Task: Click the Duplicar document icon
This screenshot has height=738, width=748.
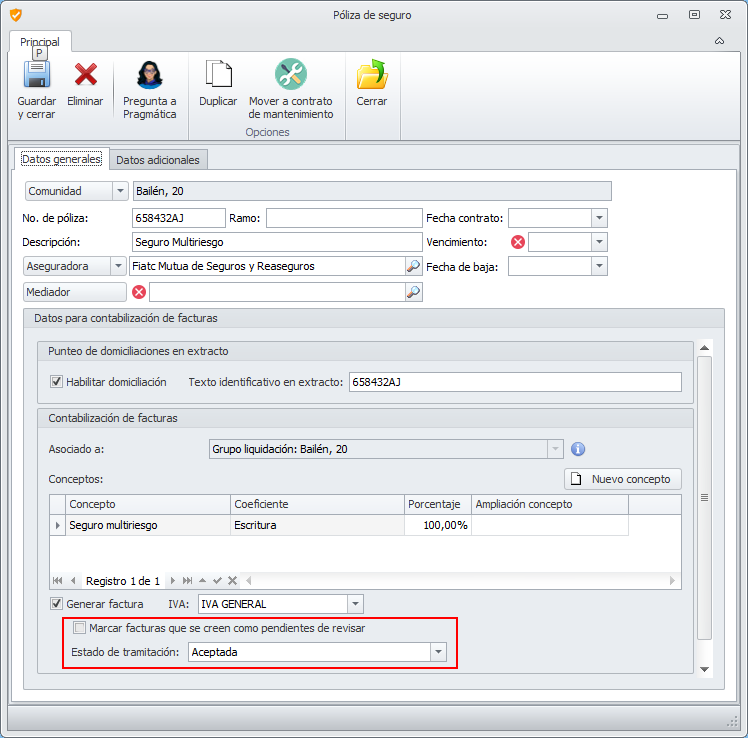Action: pyautogui.click(x=218, y=74)
